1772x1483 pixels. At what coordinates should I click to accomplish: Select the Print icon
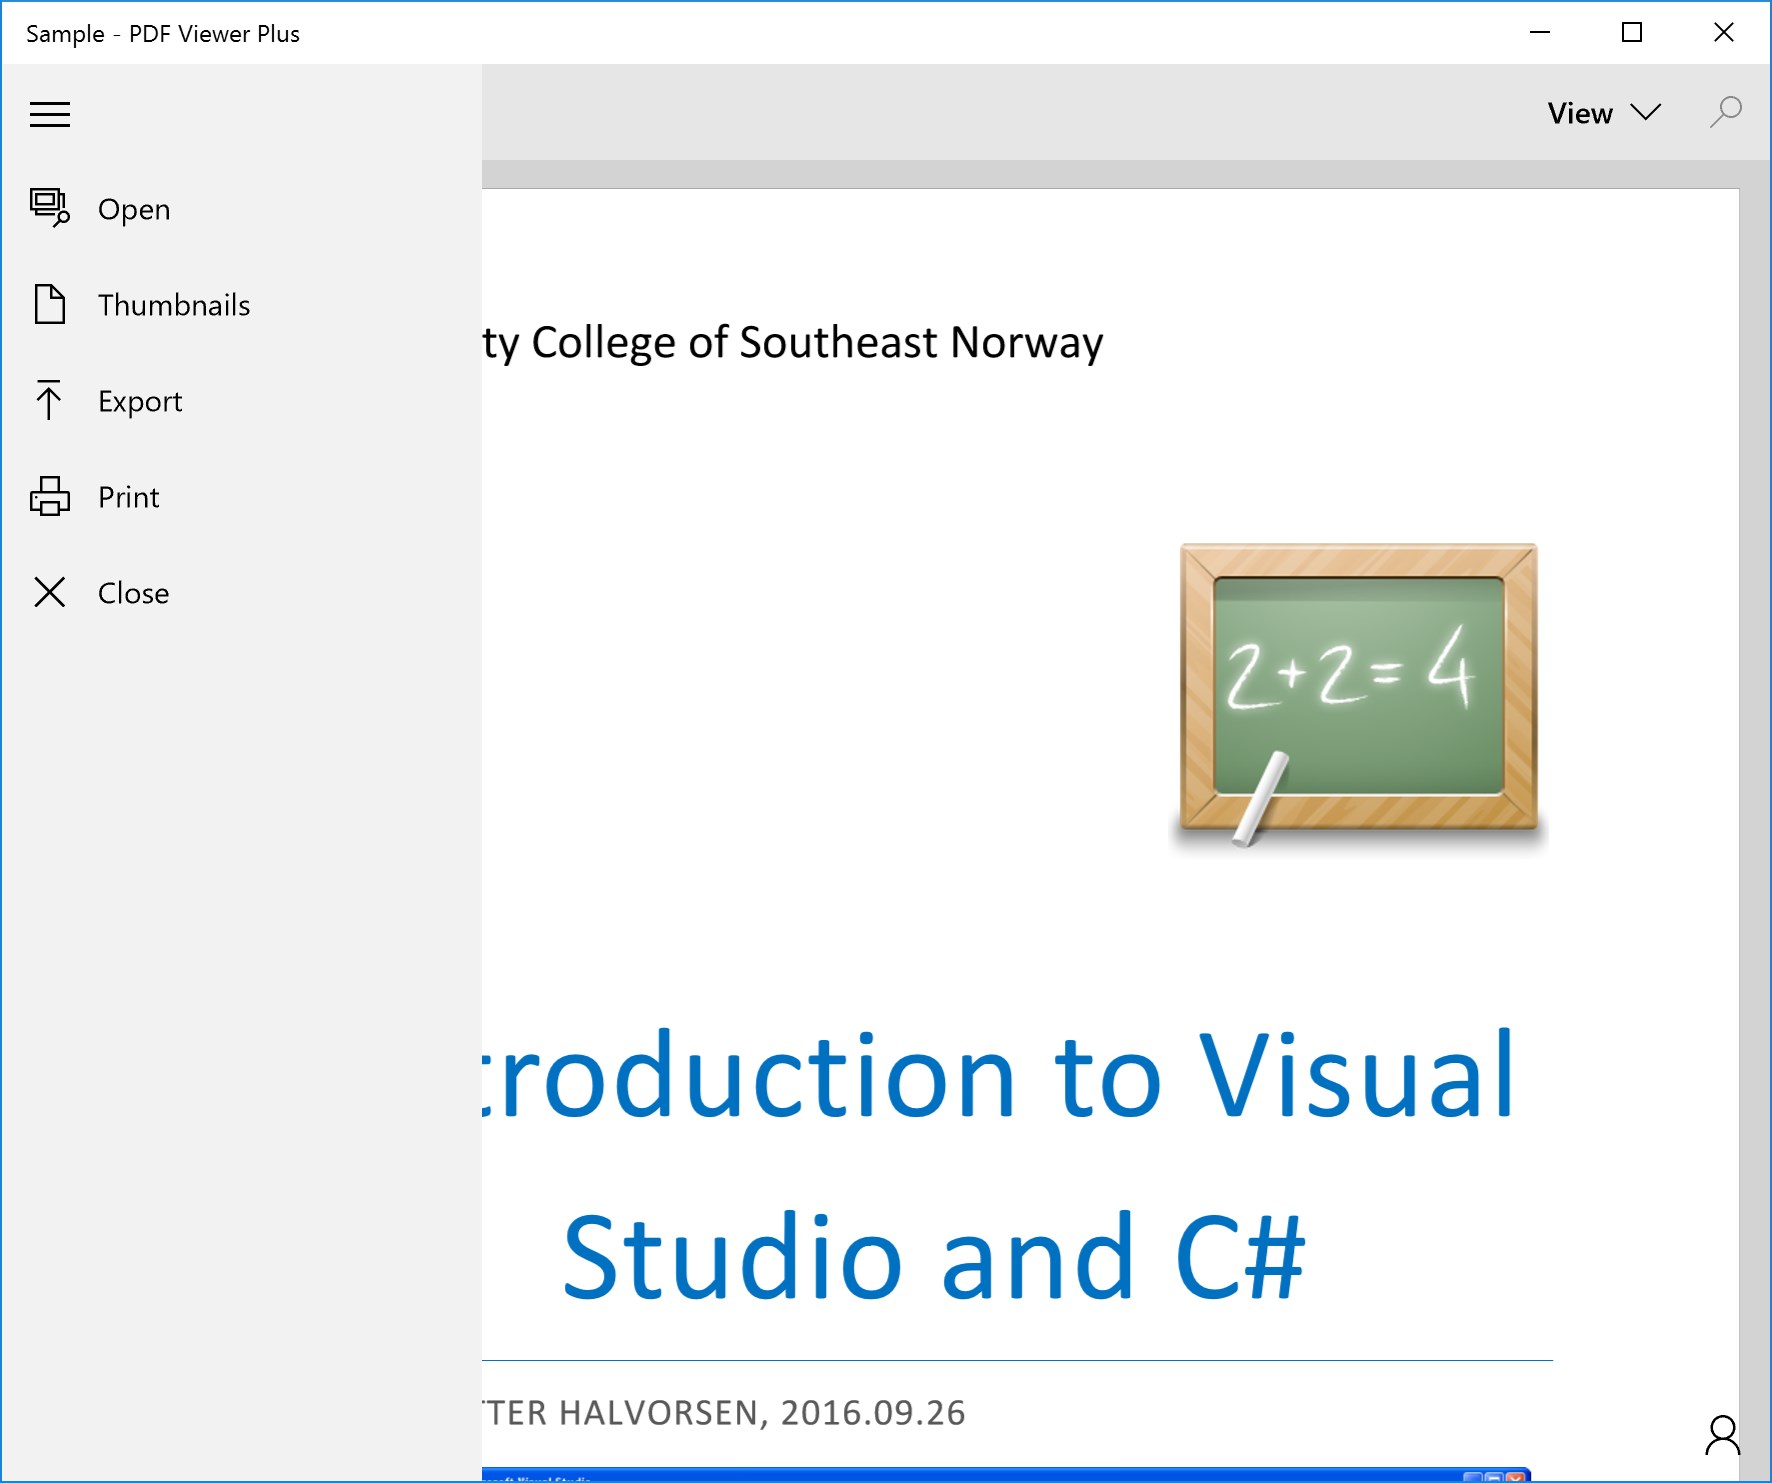point(49,496)
